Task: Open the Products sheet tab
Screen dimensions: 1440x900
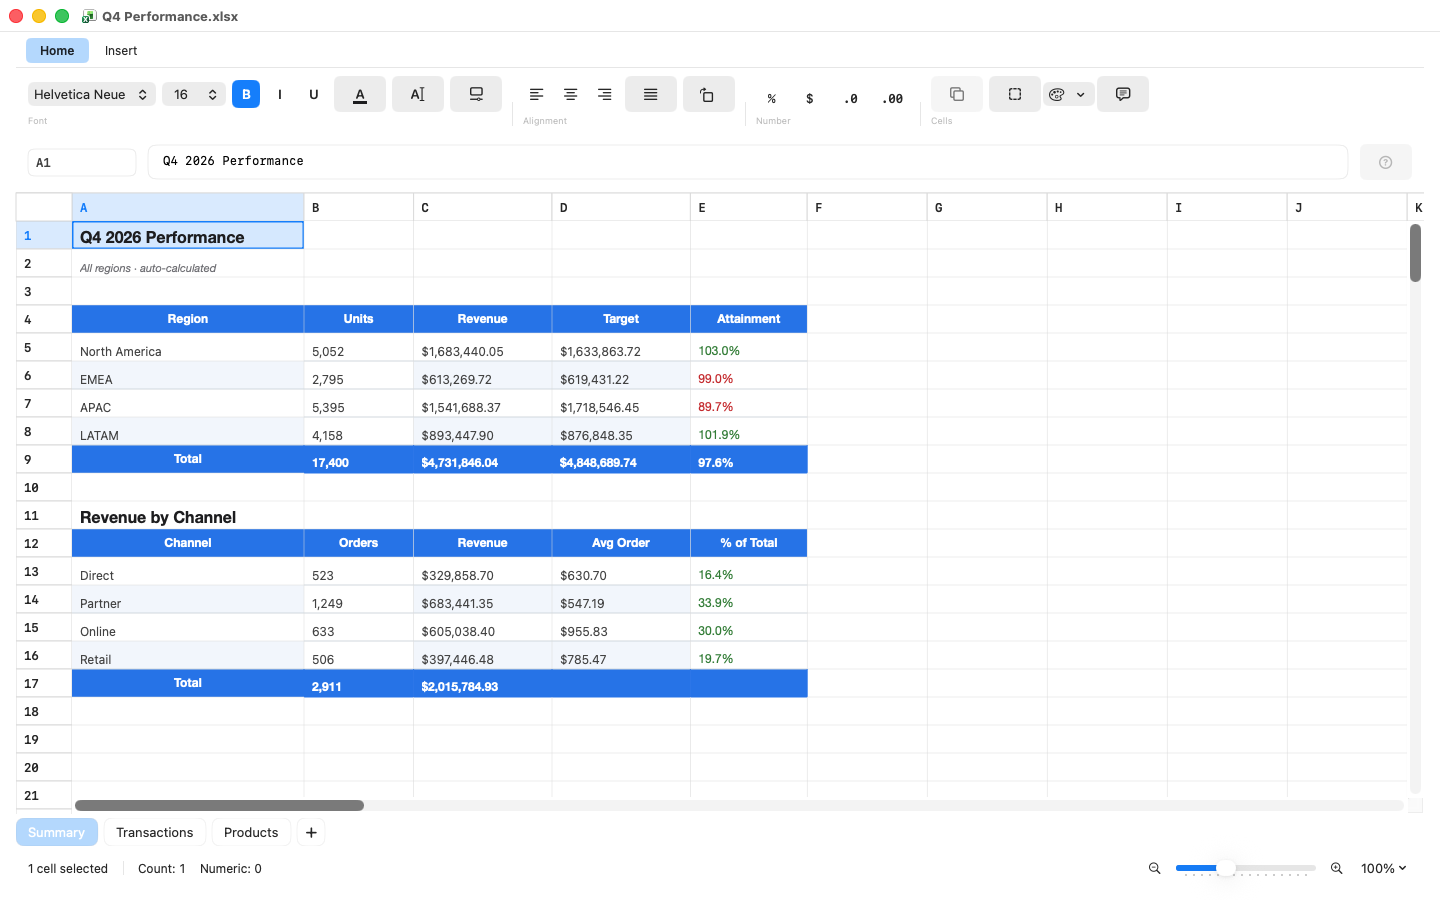Action: click(x=251, y=832)
